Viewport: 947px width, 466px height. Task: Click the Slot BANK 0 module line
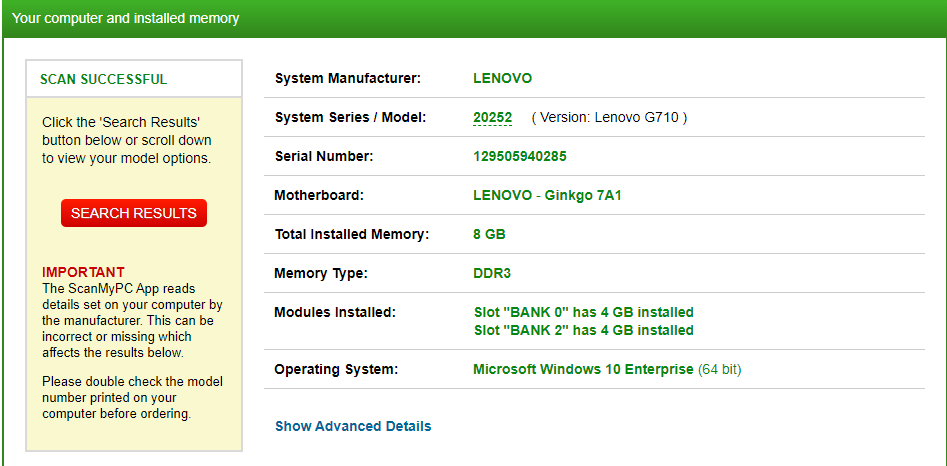pos(583,312)
